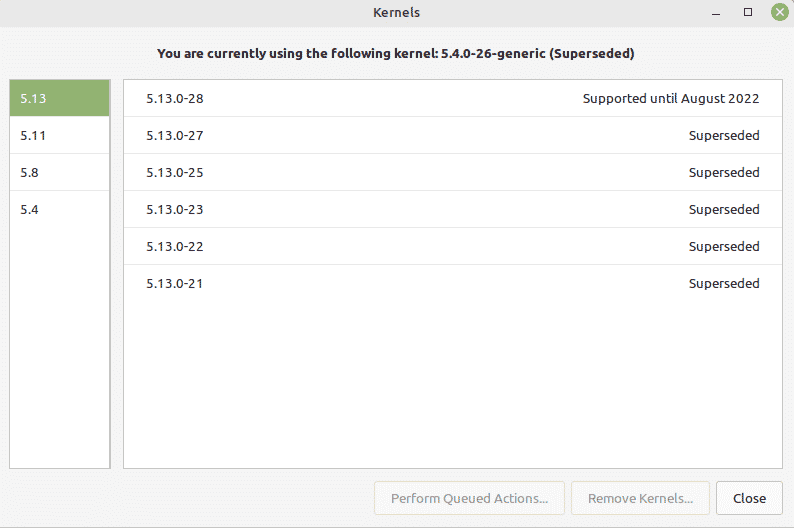Open the 5.8 kernel series list
Image resolution: width=794 pixels, height=528 pixels.
point(60,172)
